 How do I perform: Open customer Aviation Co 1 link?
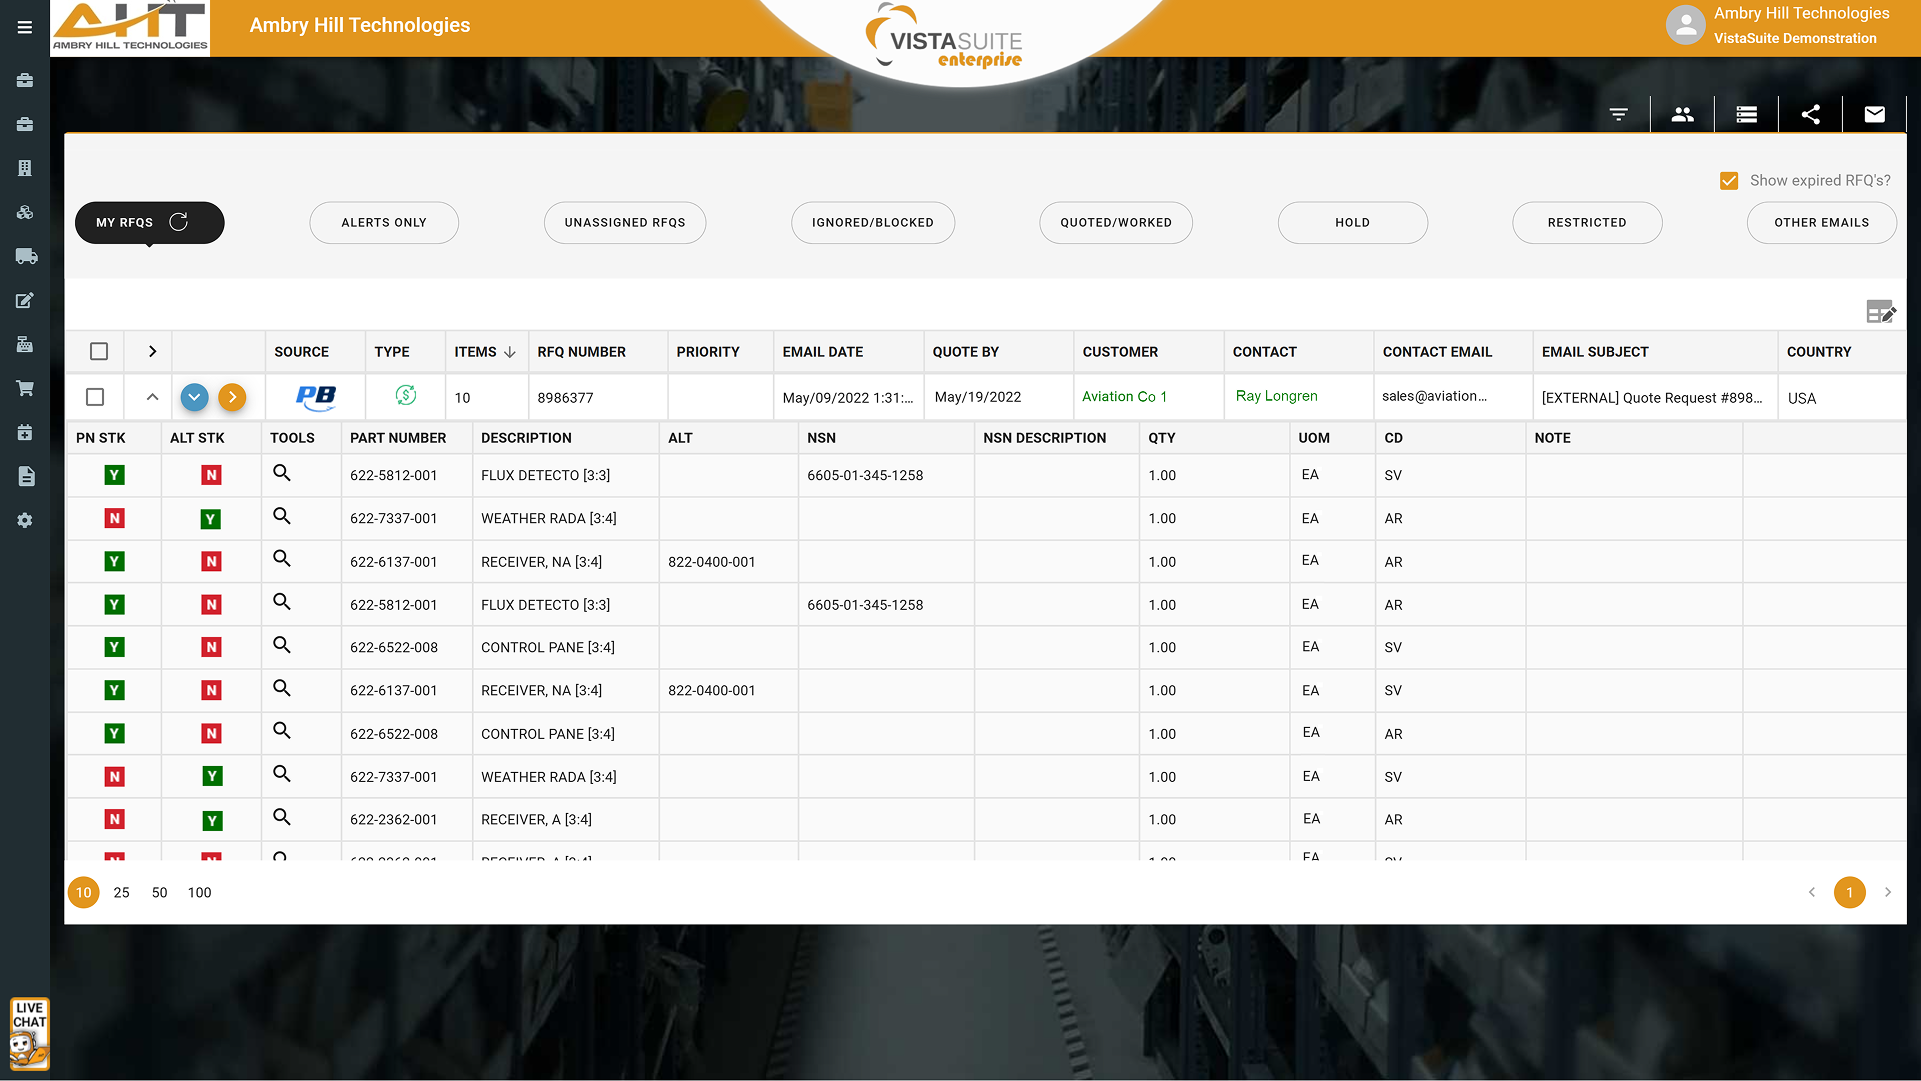(1124, 397)
